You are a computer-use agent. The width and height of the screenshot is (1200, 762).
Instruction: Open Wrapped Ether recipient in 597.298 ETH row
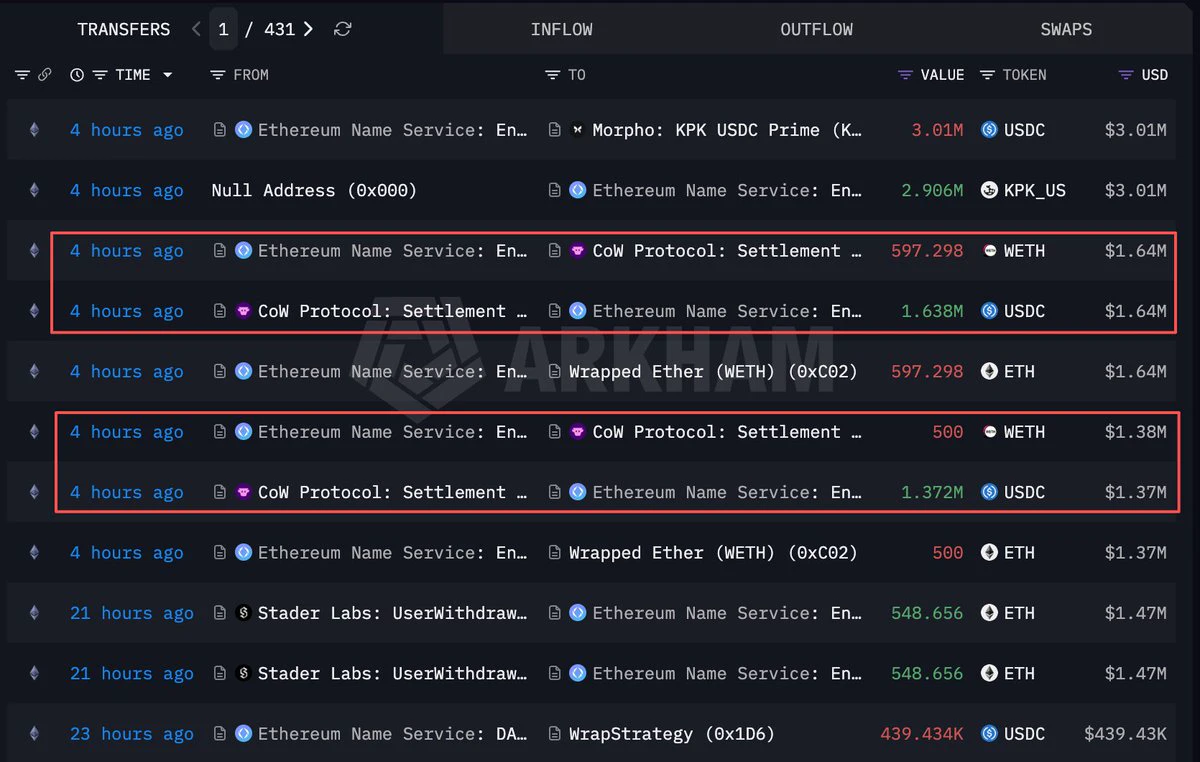coord(713,371)
